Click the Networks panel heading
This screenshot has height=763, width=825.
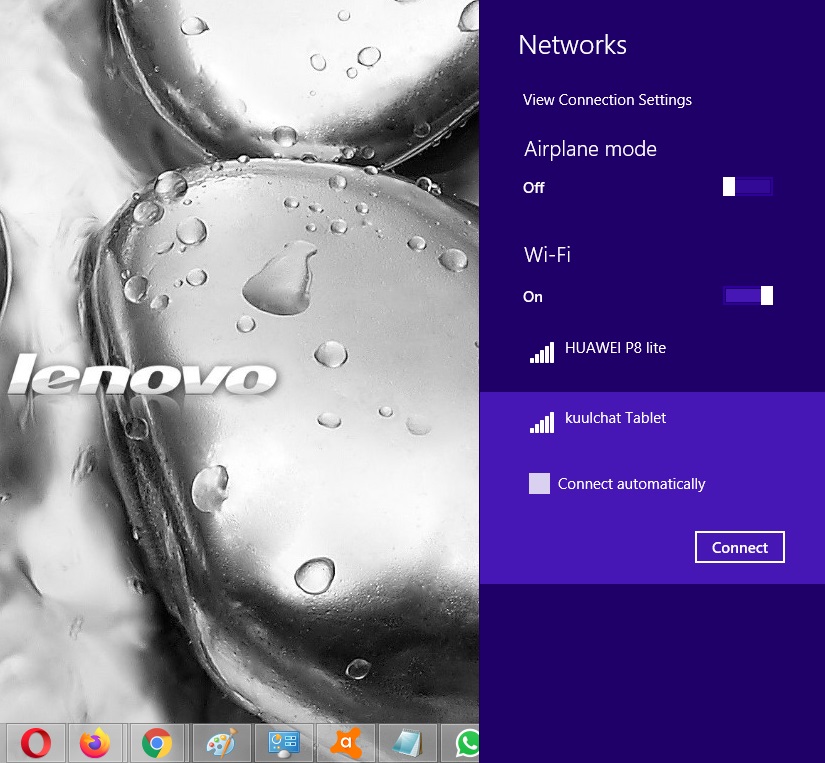(572, 45)
